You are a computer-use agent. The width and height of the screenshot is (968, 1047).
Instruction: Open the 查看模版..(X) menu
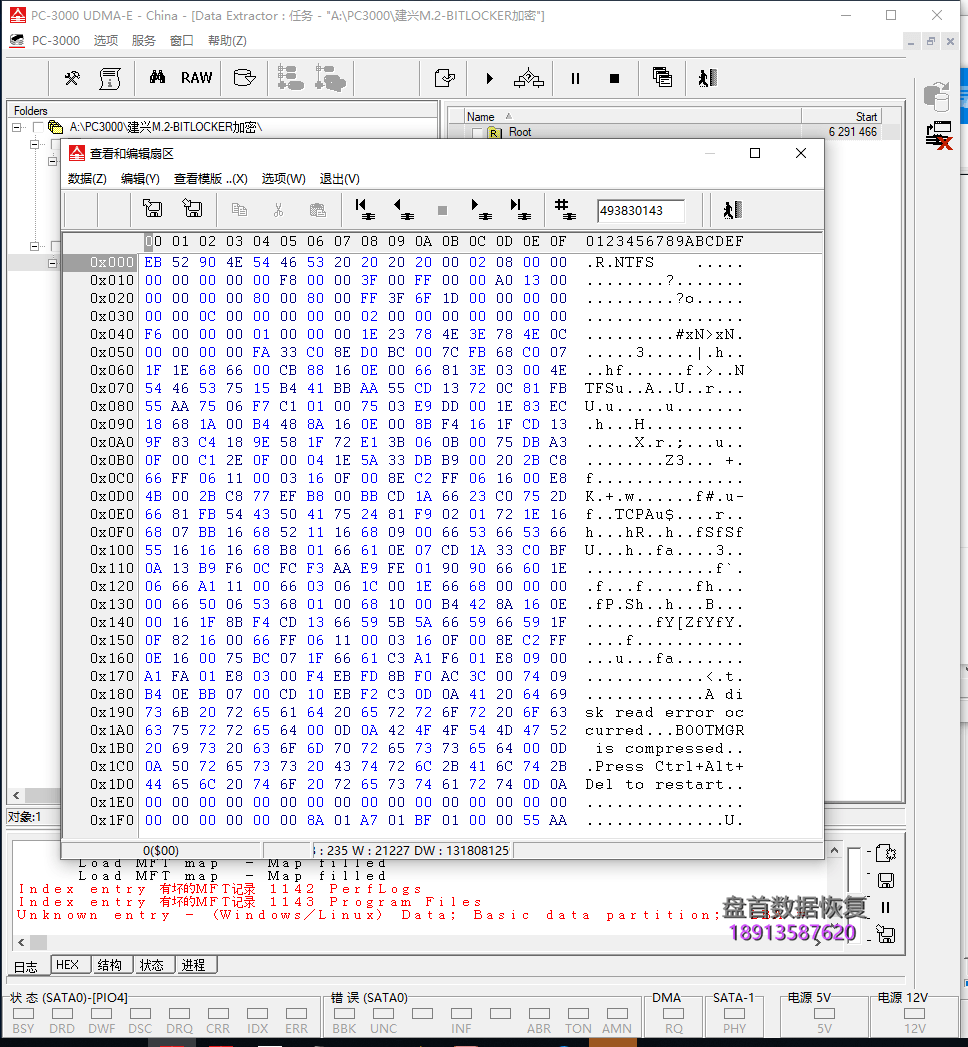(210, 179)
